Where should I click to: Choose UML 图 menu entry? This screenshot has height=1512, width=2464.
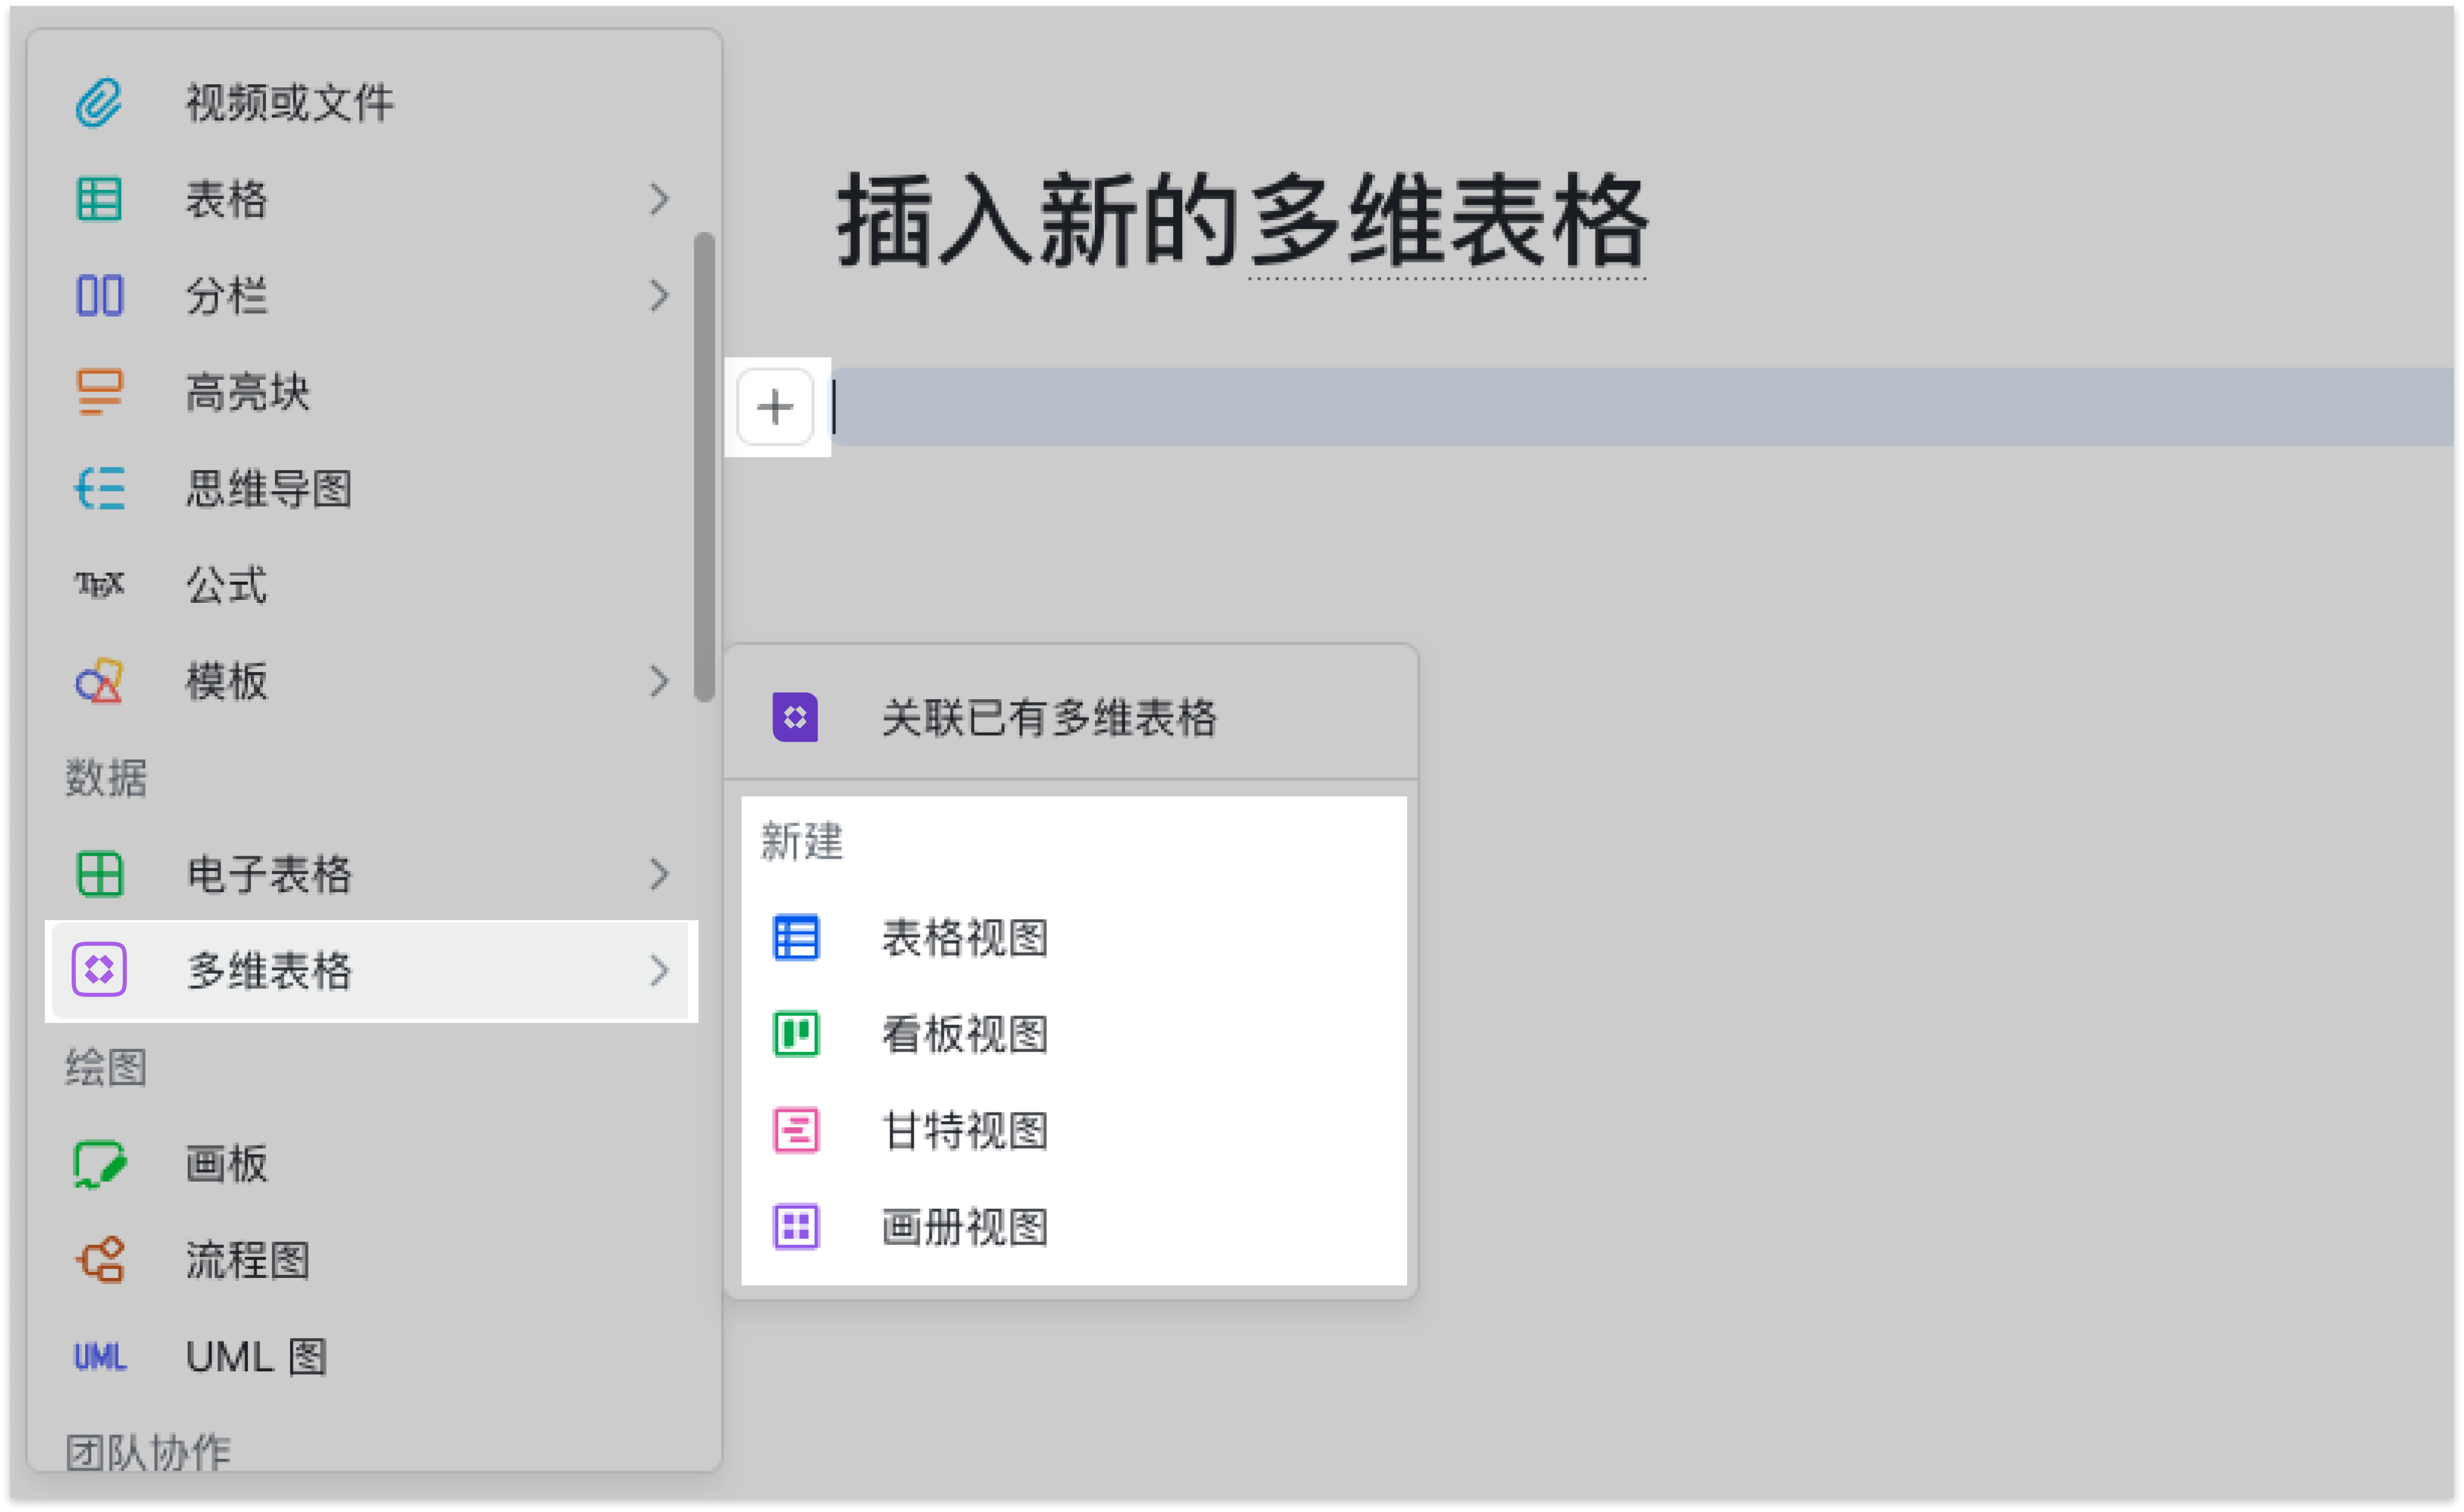(x=370, y=1358)
